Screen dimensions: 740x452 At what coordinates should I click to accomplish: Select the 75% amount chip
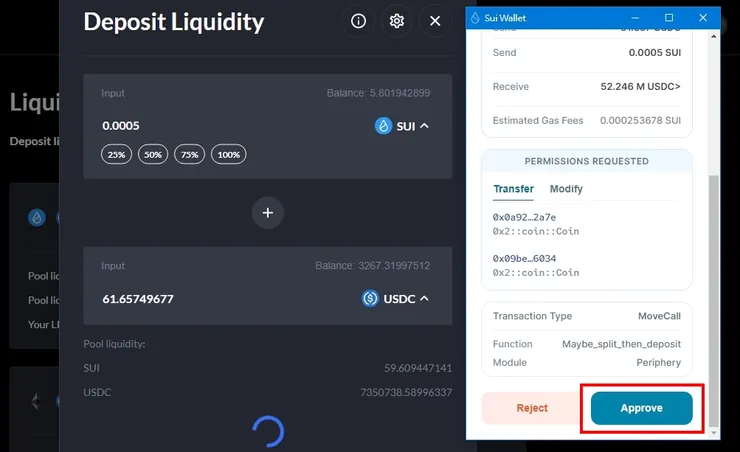click(189, 154)
